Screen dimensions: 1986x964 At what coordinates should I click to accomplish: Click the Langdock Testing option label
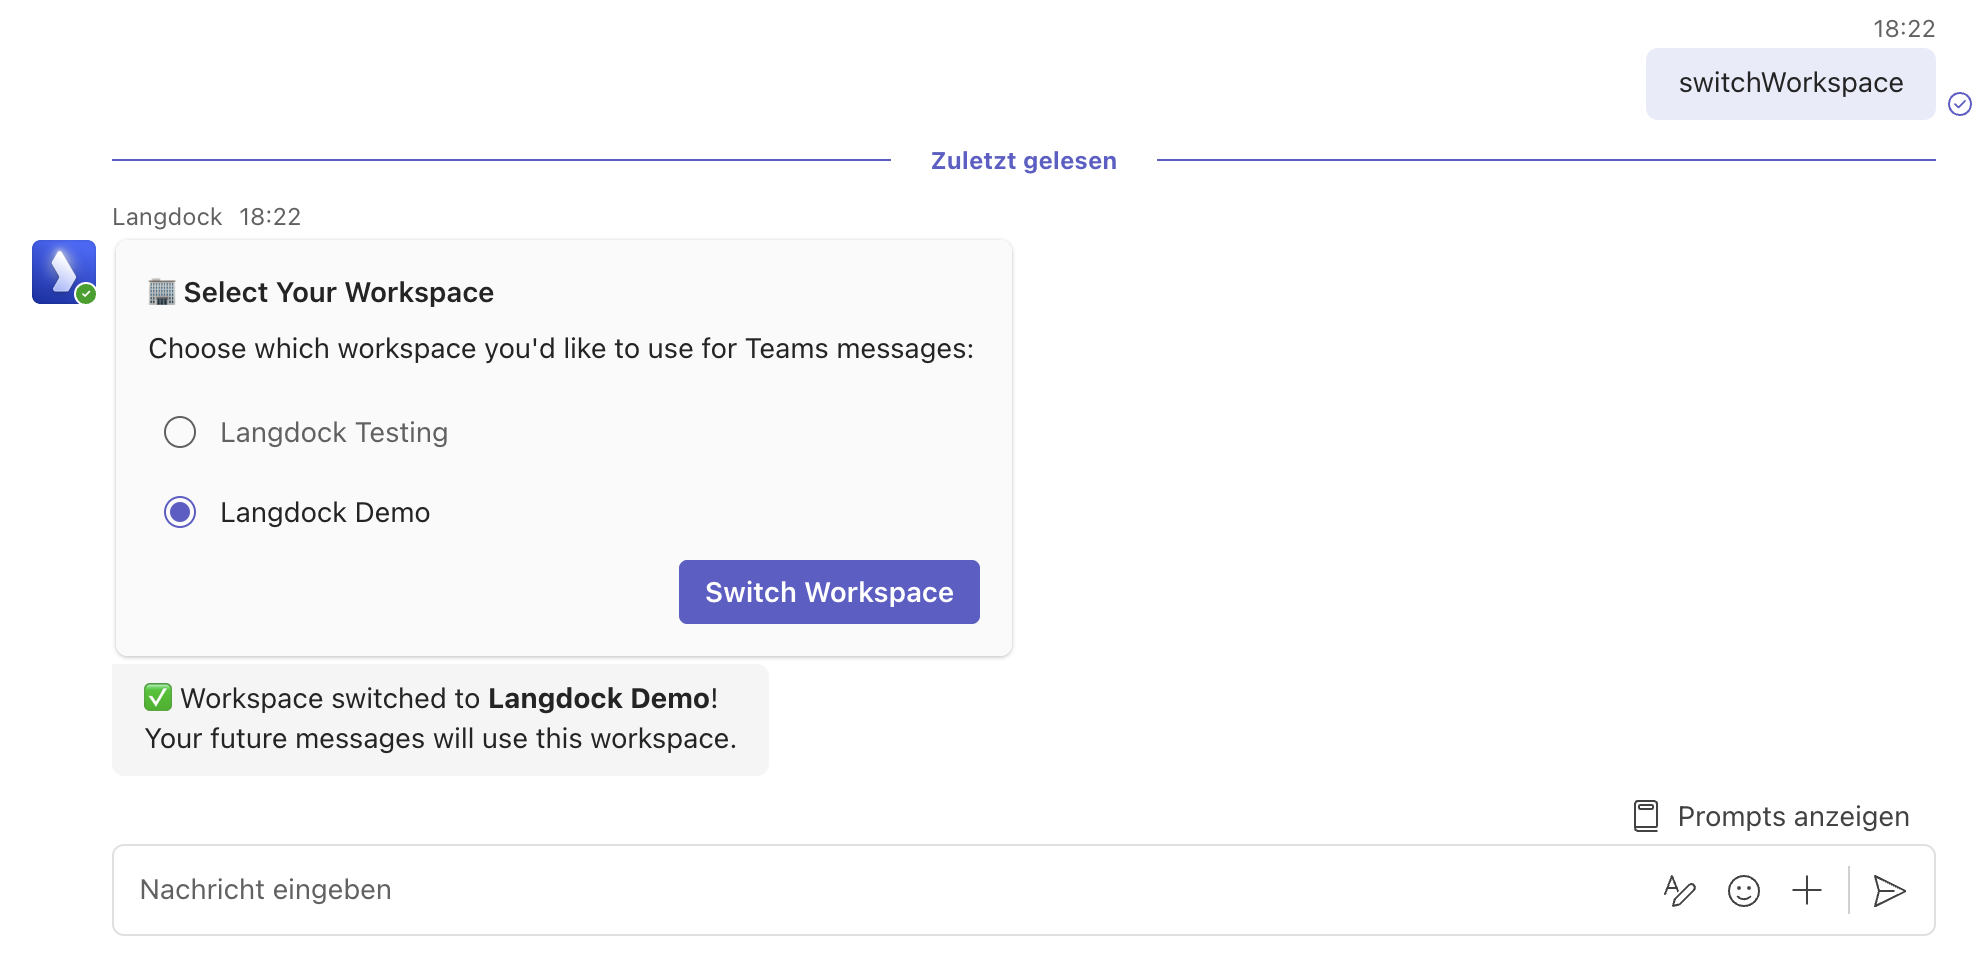pyautogui.click(x=334, y=433)
